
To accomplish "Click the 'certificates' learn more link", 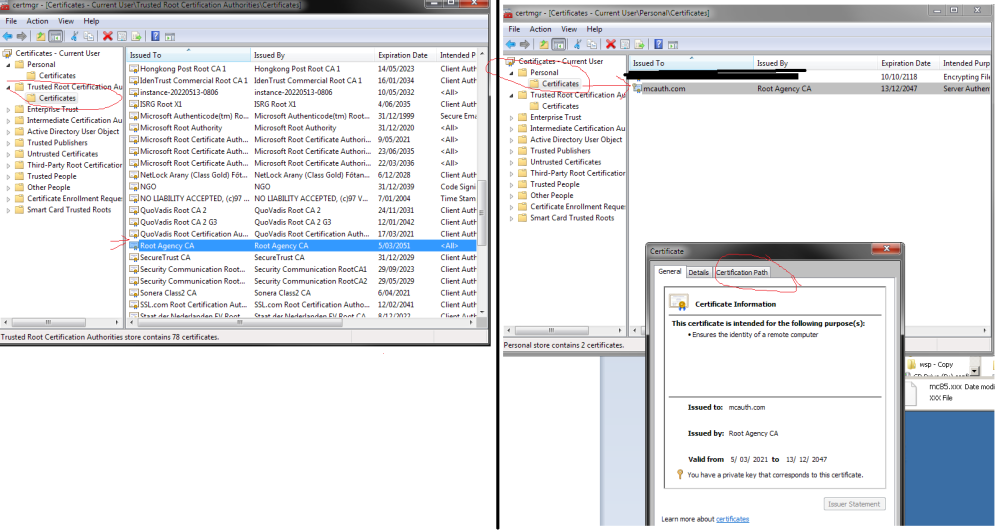I will click(x=732, y=519).
